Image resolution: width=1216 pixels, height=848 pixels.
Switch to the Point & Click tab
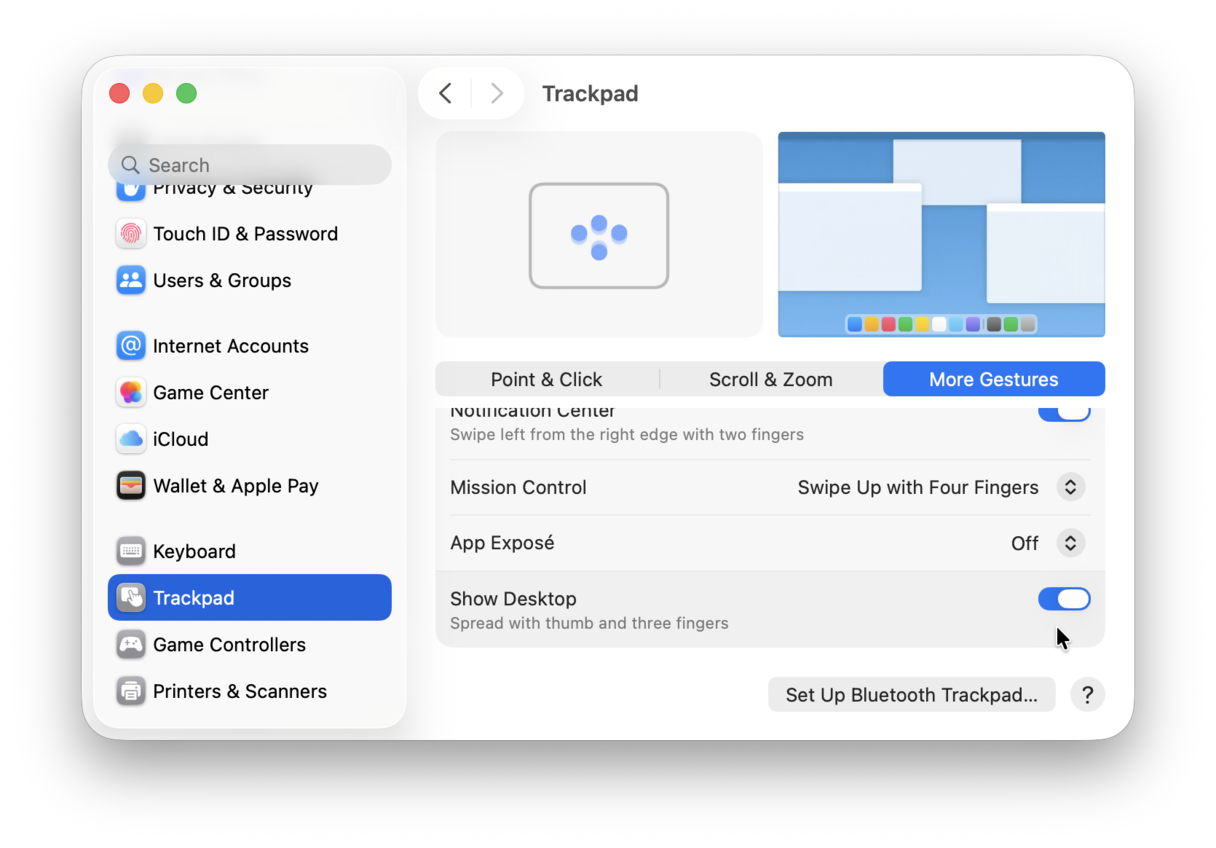pyautogui.click(x=547, y=379)
